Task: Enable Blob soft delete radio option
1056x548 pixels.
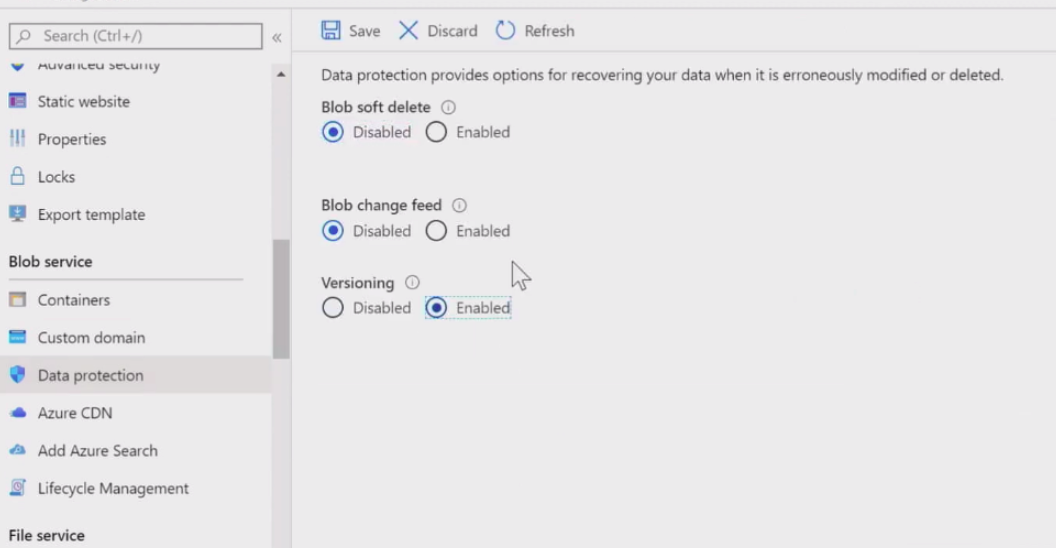Action: (x=436, y=132)
